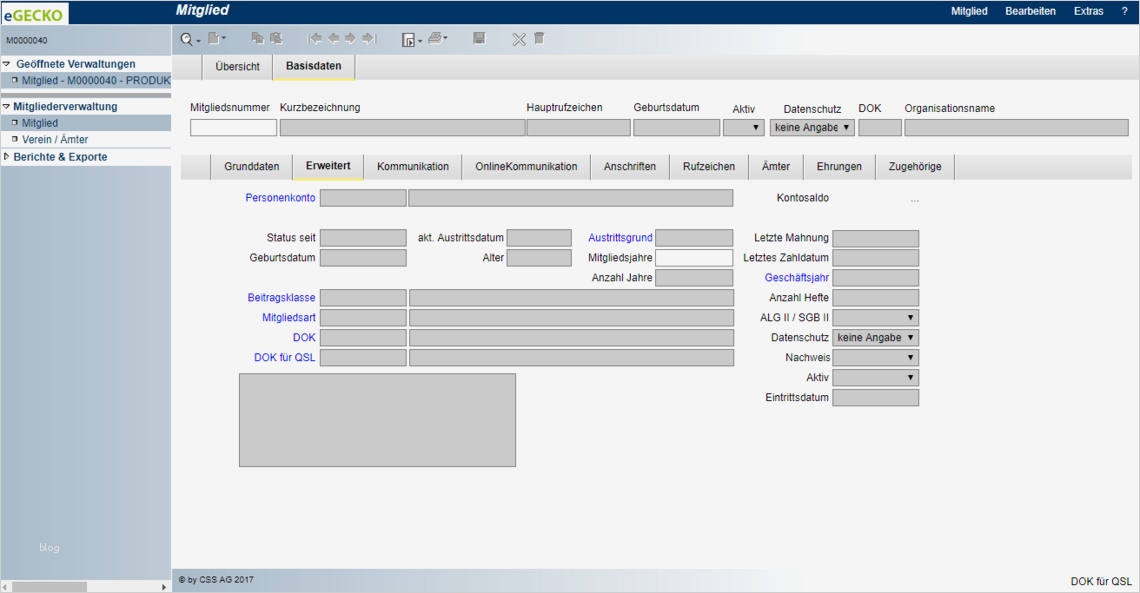Click the Personenkonto link label

(x=280, y=198)
